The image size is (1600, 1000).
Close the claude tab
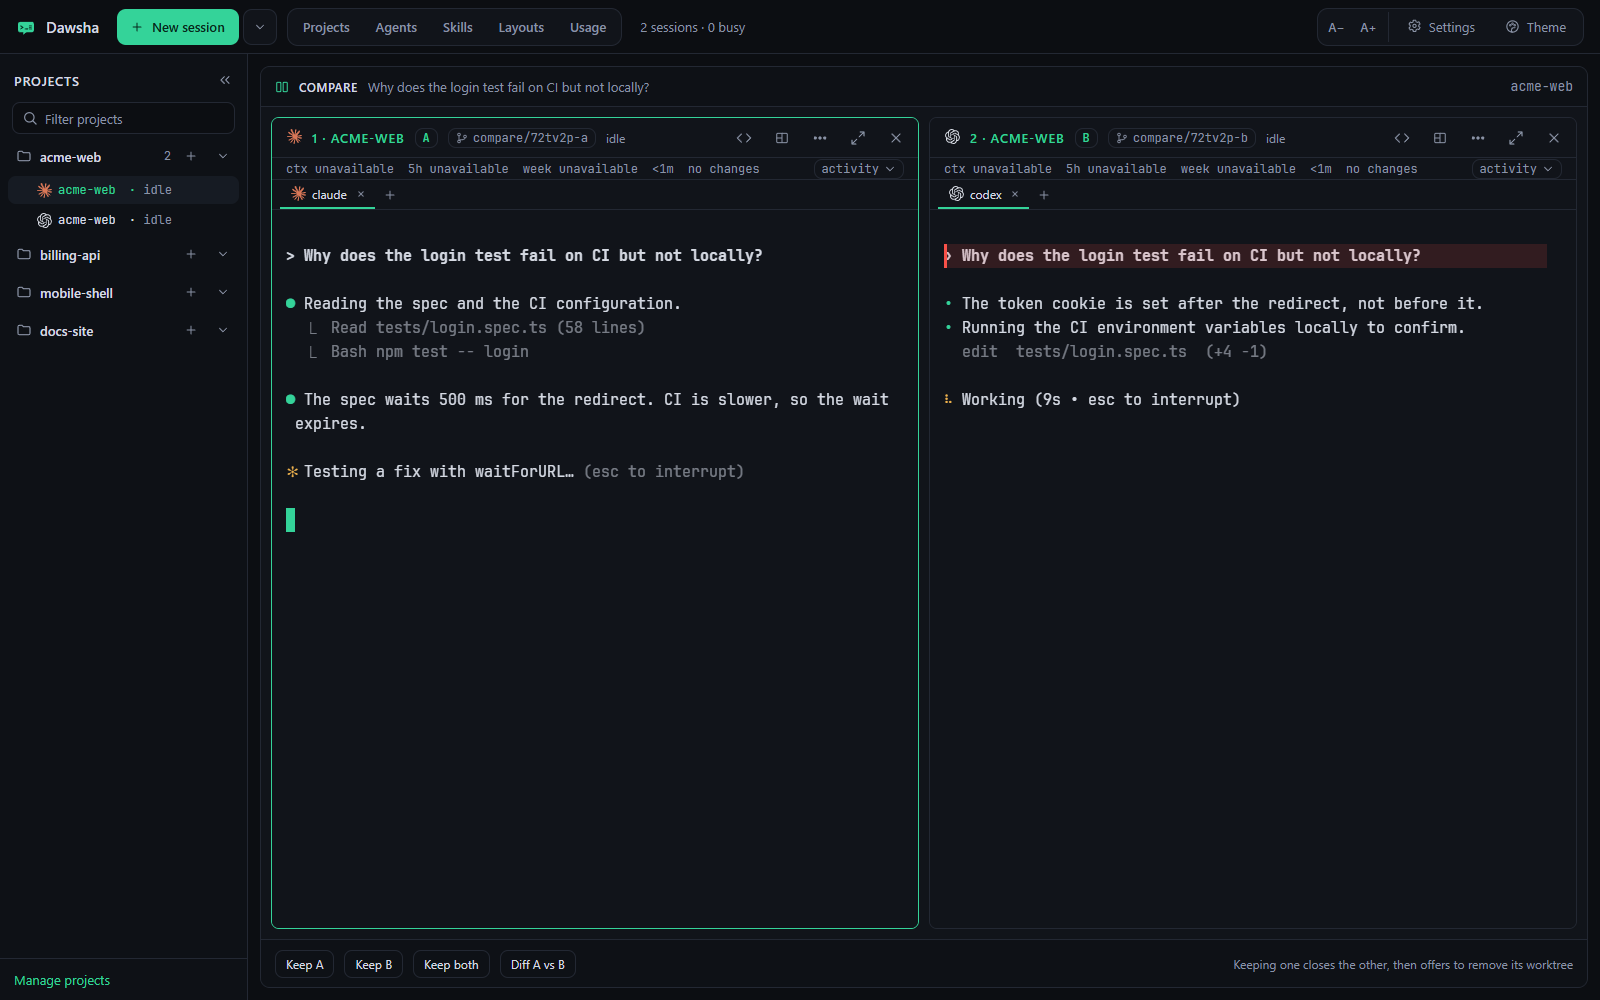pyautogui.click(x=361, y=195)
